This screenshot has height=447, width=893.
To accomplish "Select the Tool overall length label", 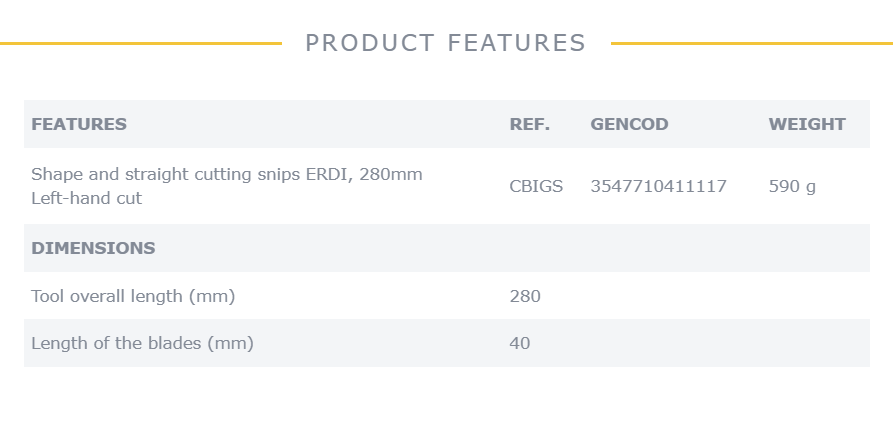I will coord(133,296).
